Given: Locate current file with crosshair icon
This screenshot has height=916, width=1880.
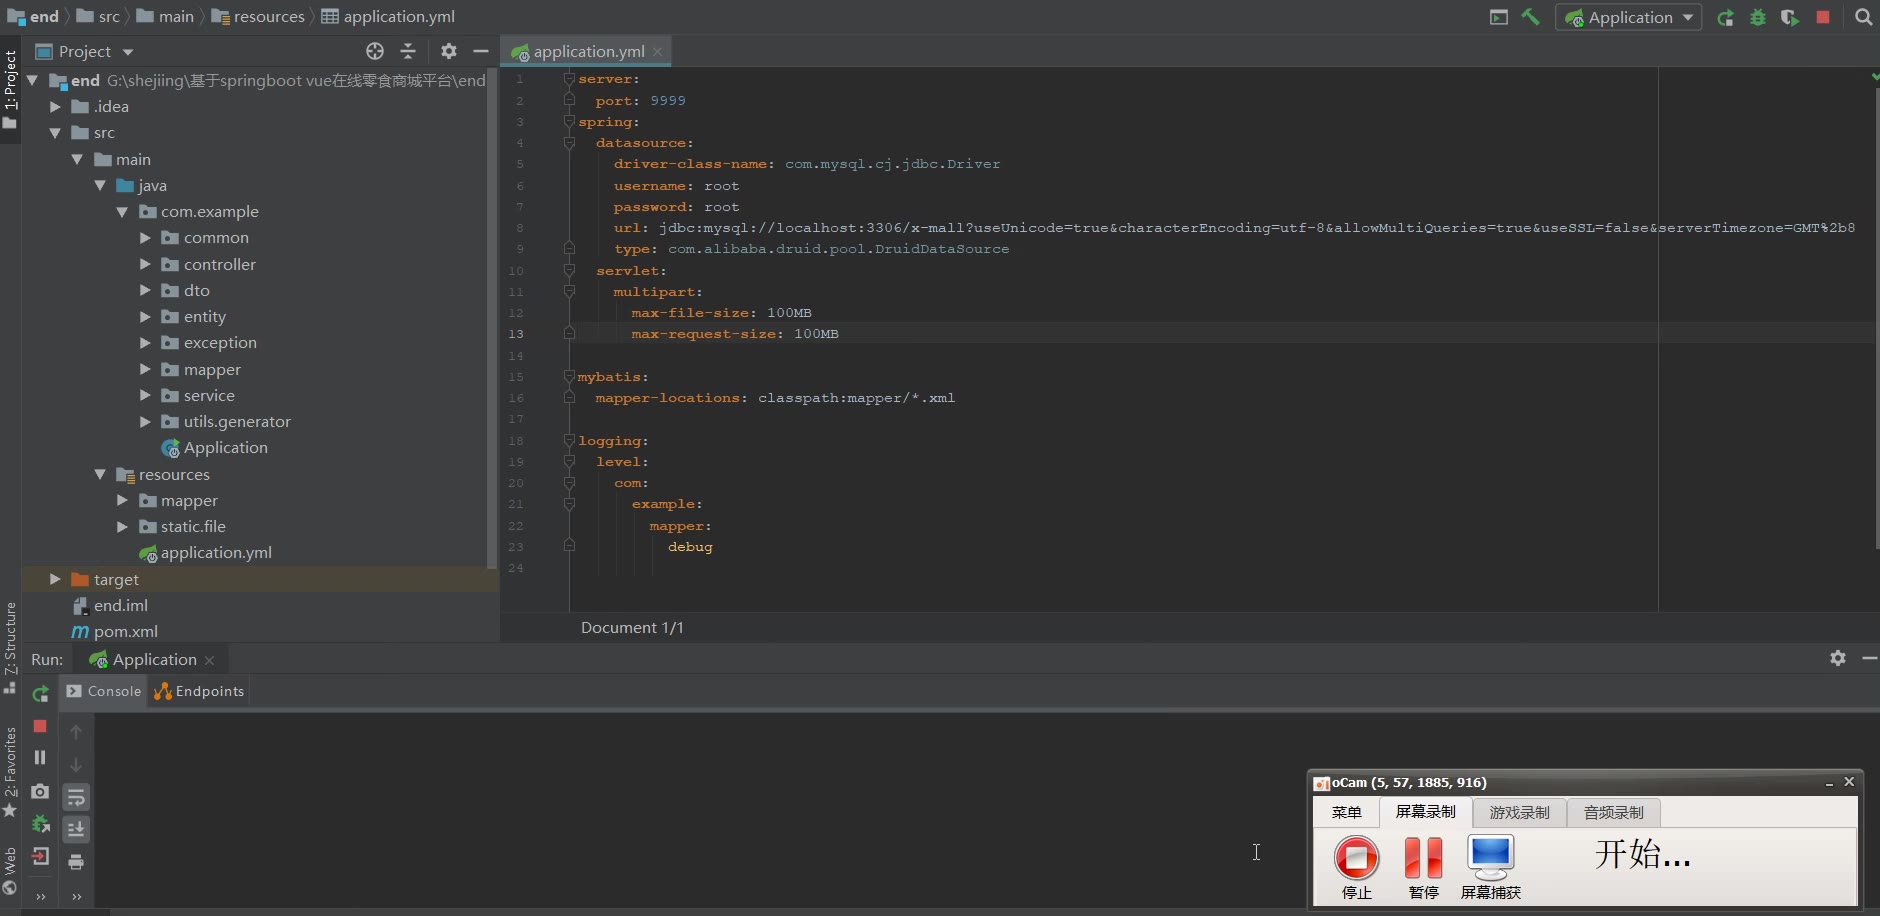Looking at the screenshot, I should click(375, 51).
